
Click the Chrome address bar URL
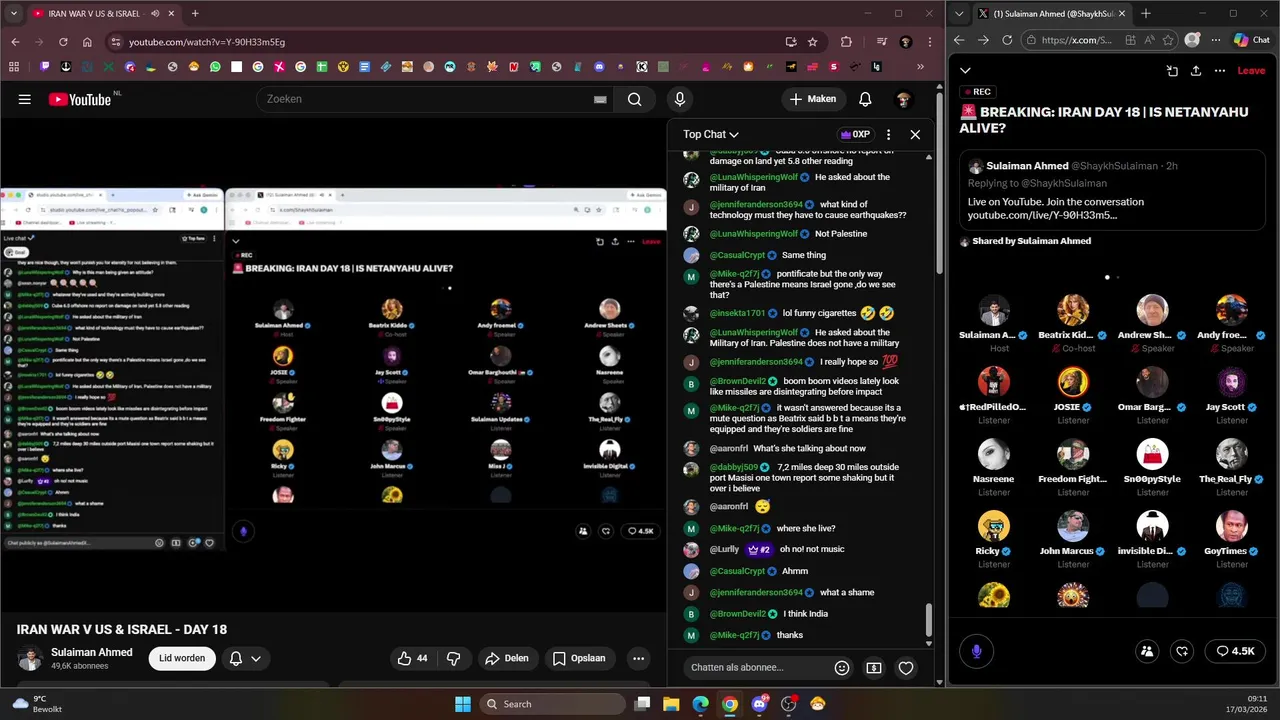pos(207,42)
